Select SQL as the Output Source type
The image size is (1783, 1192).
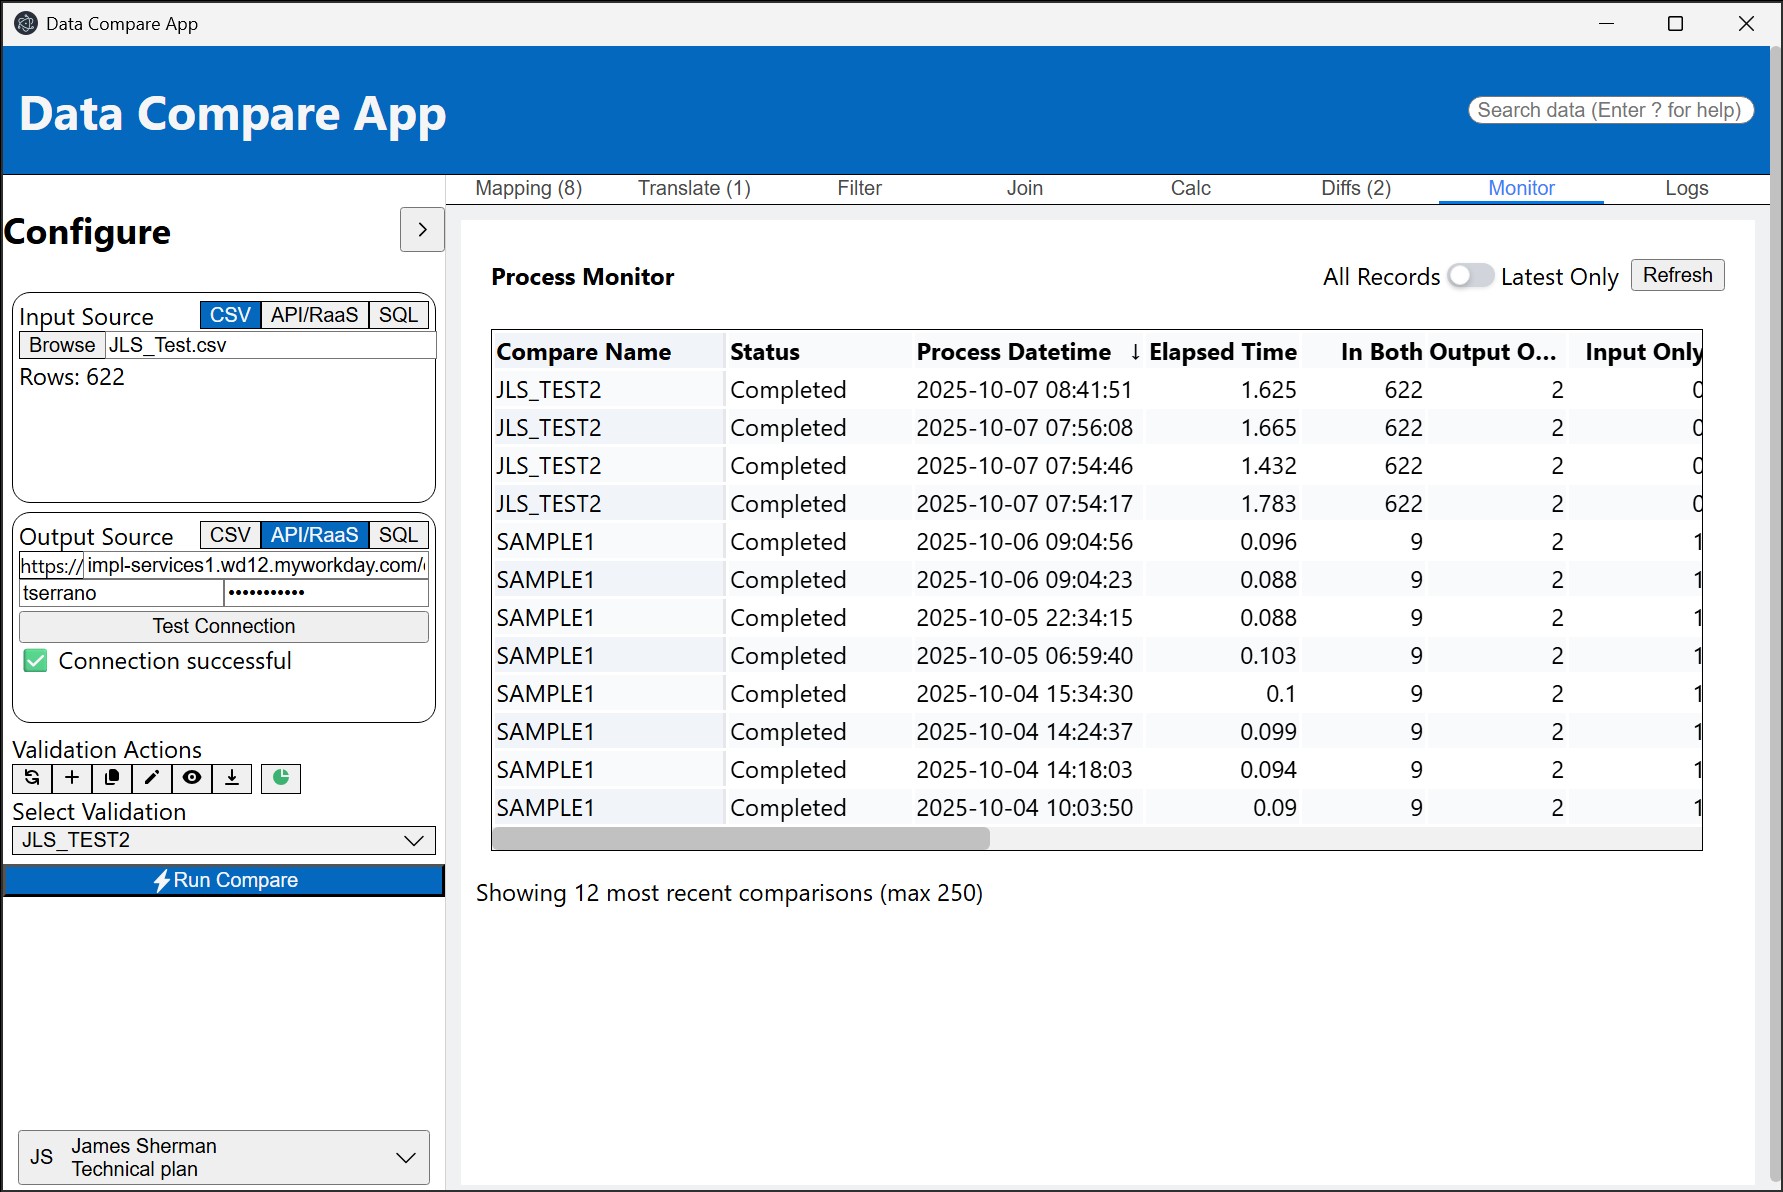tap(398, 535)
